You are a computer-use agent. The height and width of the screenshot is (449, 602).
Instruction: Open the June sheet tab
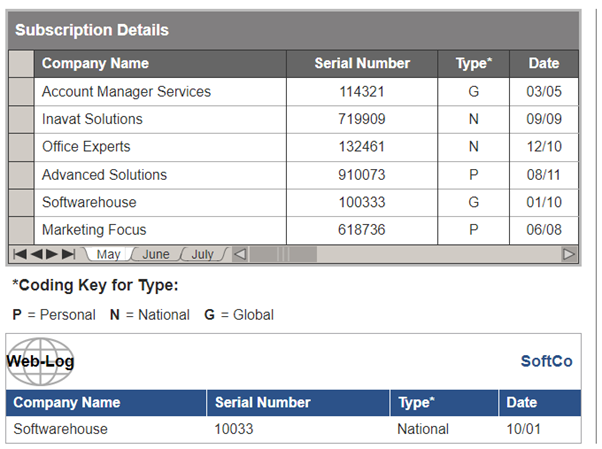[156, 255]
